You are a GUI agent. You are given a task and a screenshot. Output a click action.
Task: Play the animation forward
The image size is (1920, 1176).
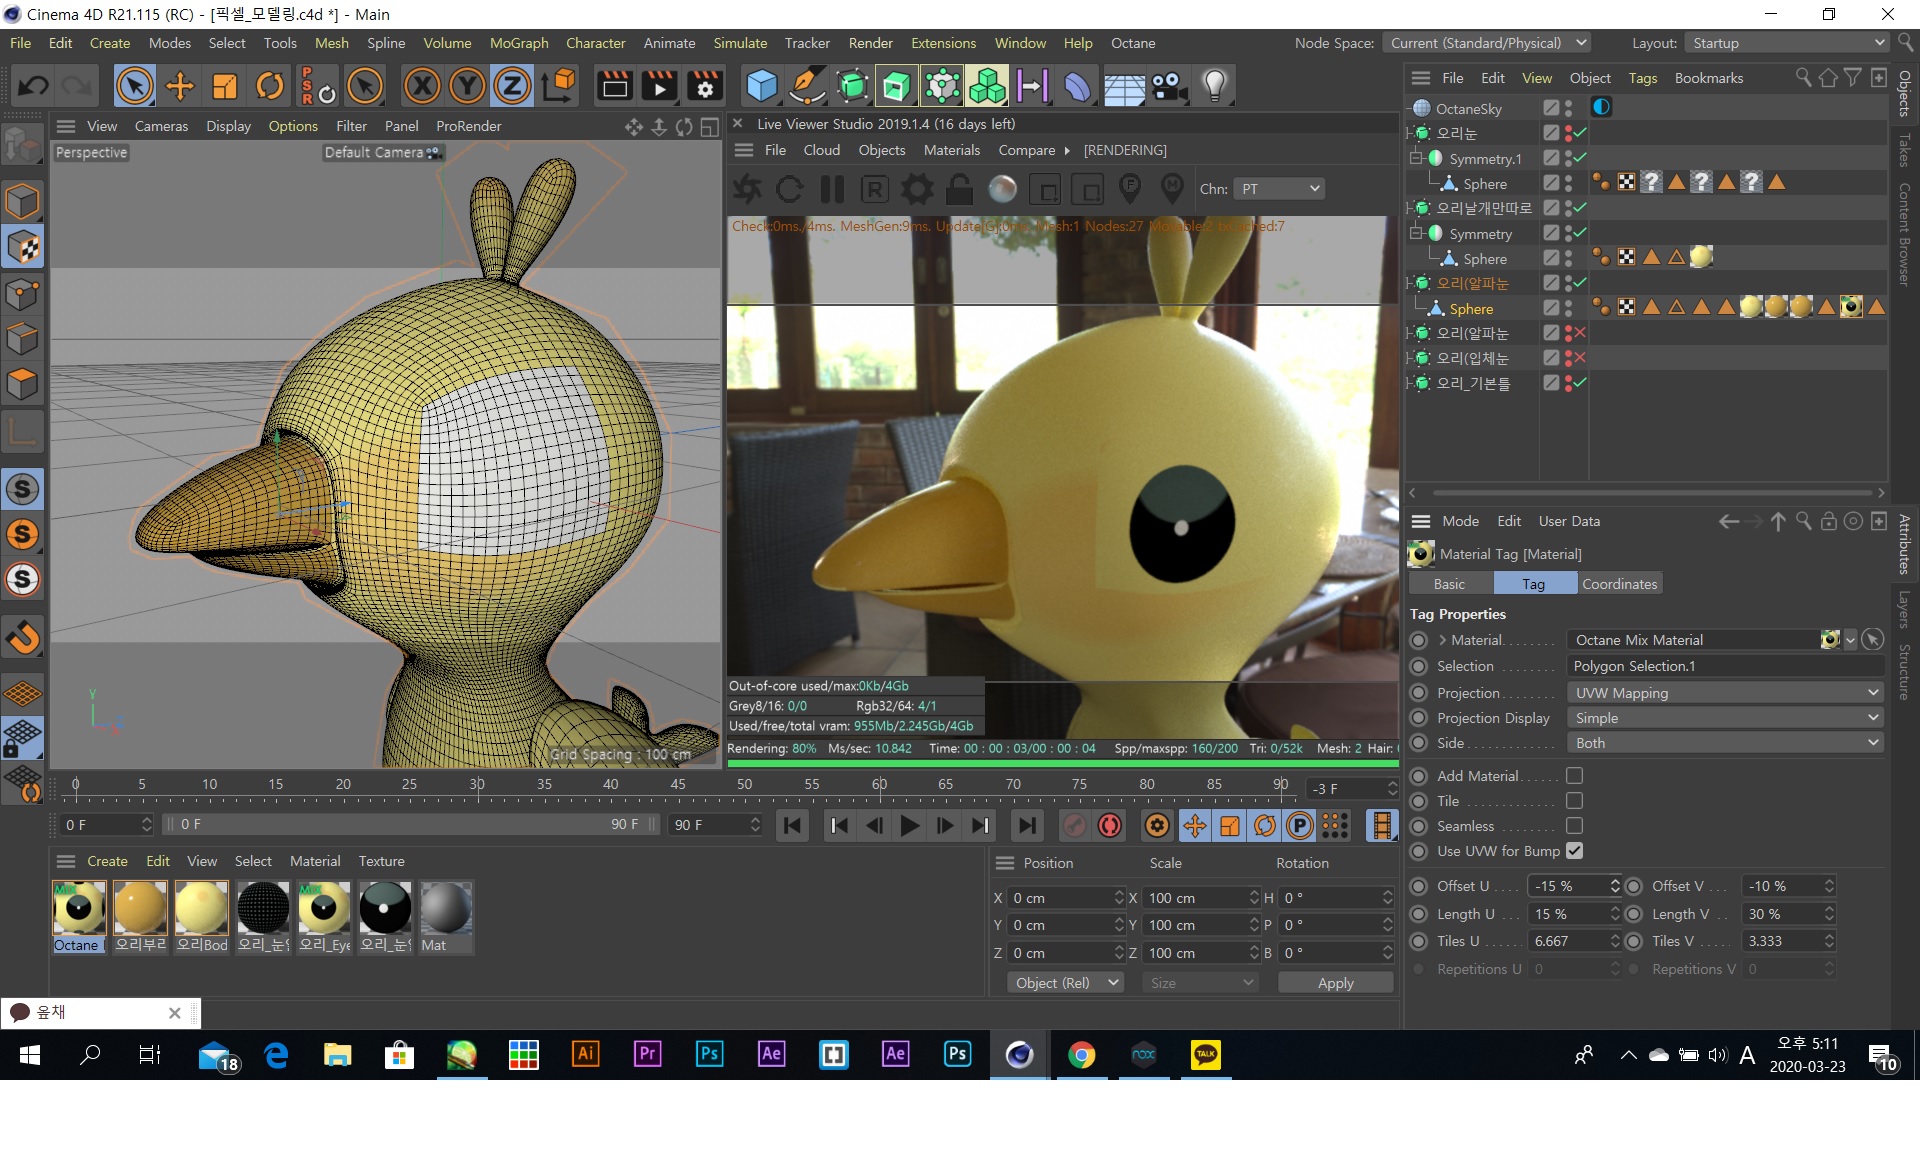[909, 826]
